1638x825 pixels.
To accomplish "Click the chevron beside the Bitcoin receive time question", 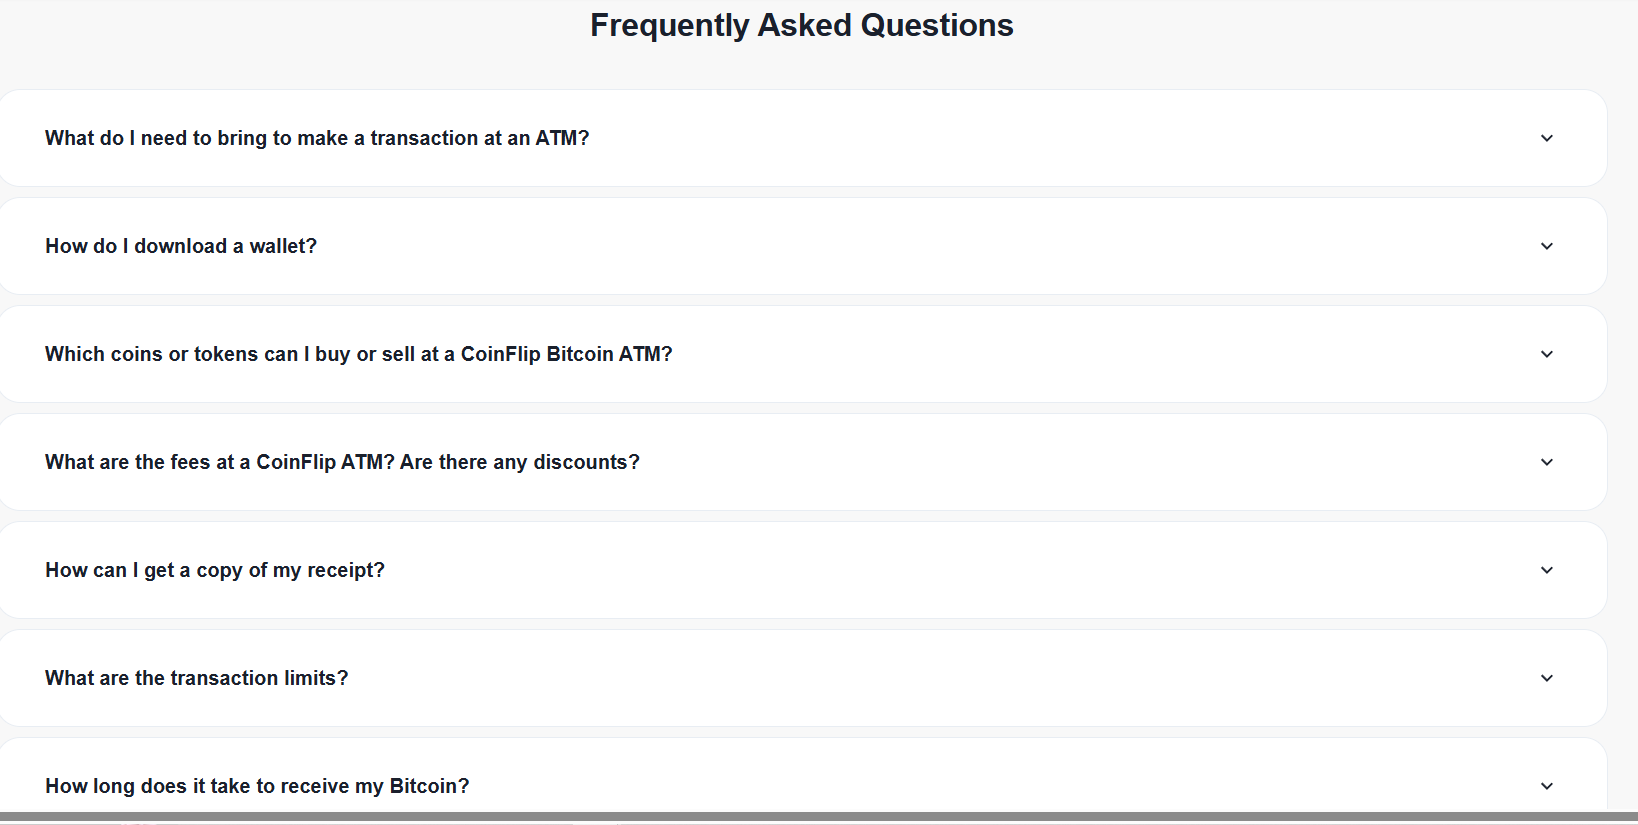I will tap(1547, 786).
